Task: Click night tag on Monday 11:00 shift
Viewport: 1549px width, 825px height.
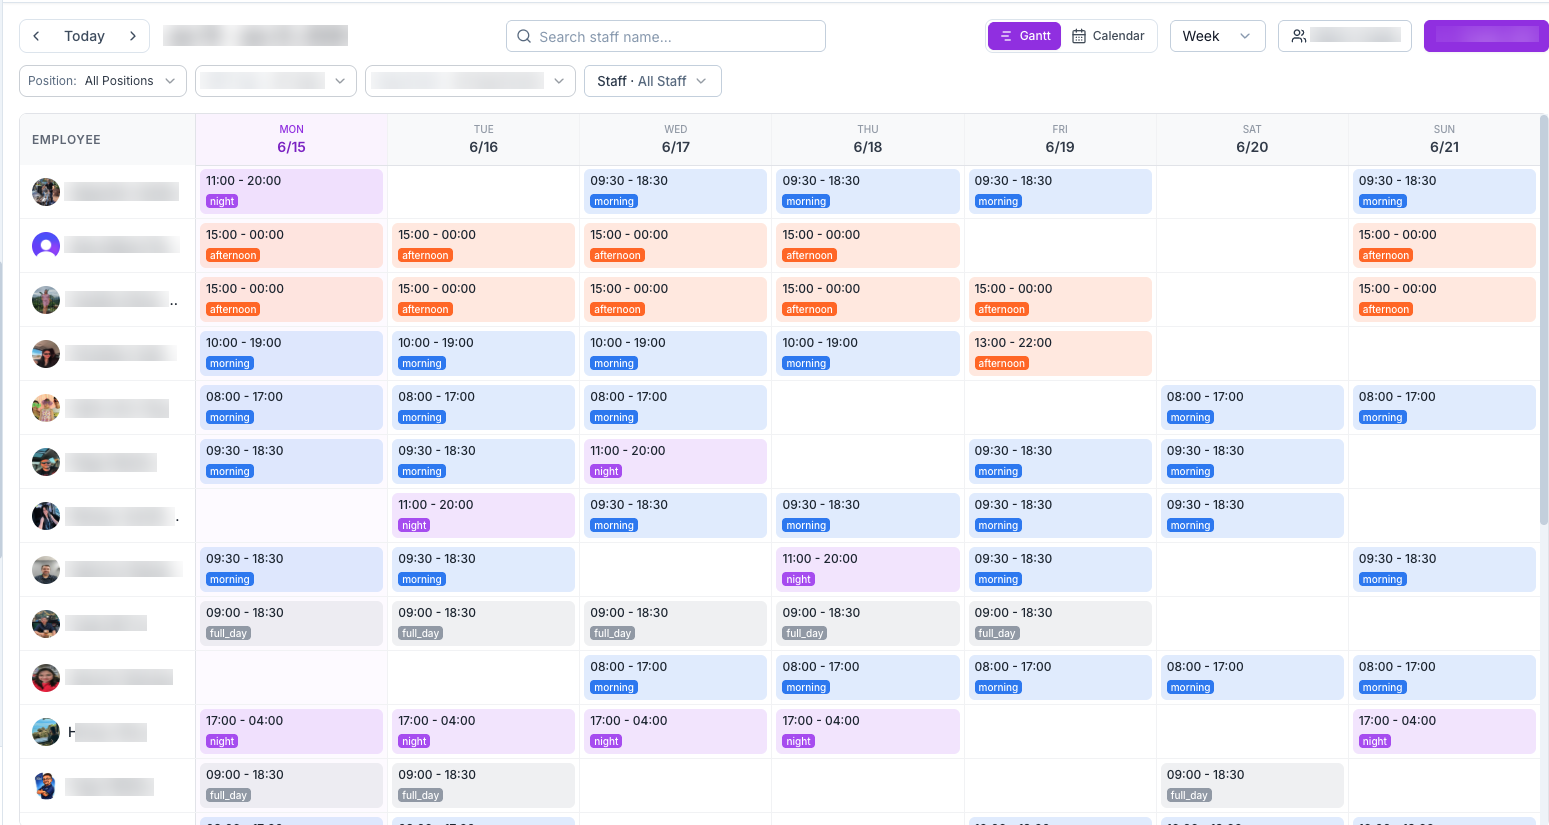Action: point(222,201)
